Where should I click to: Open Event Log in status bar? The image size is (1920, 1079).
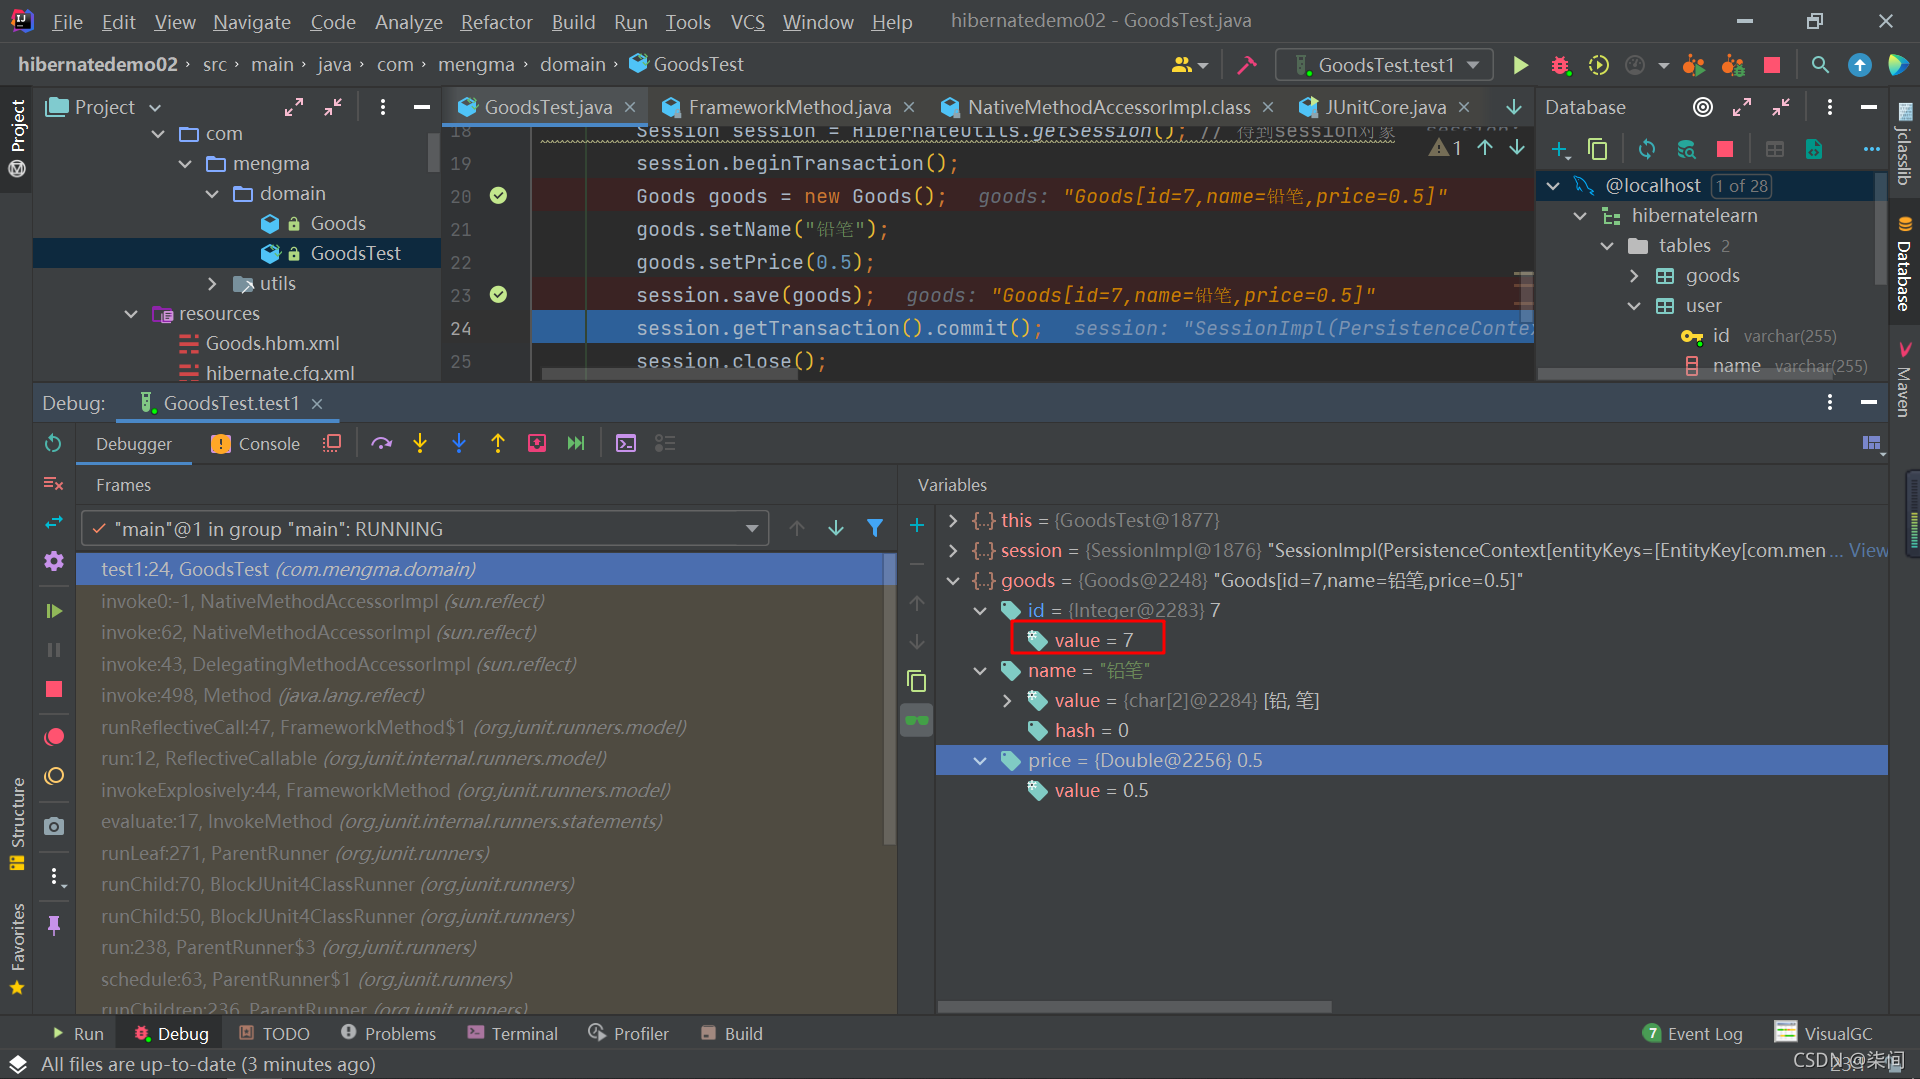[x=1693, y=1033]
